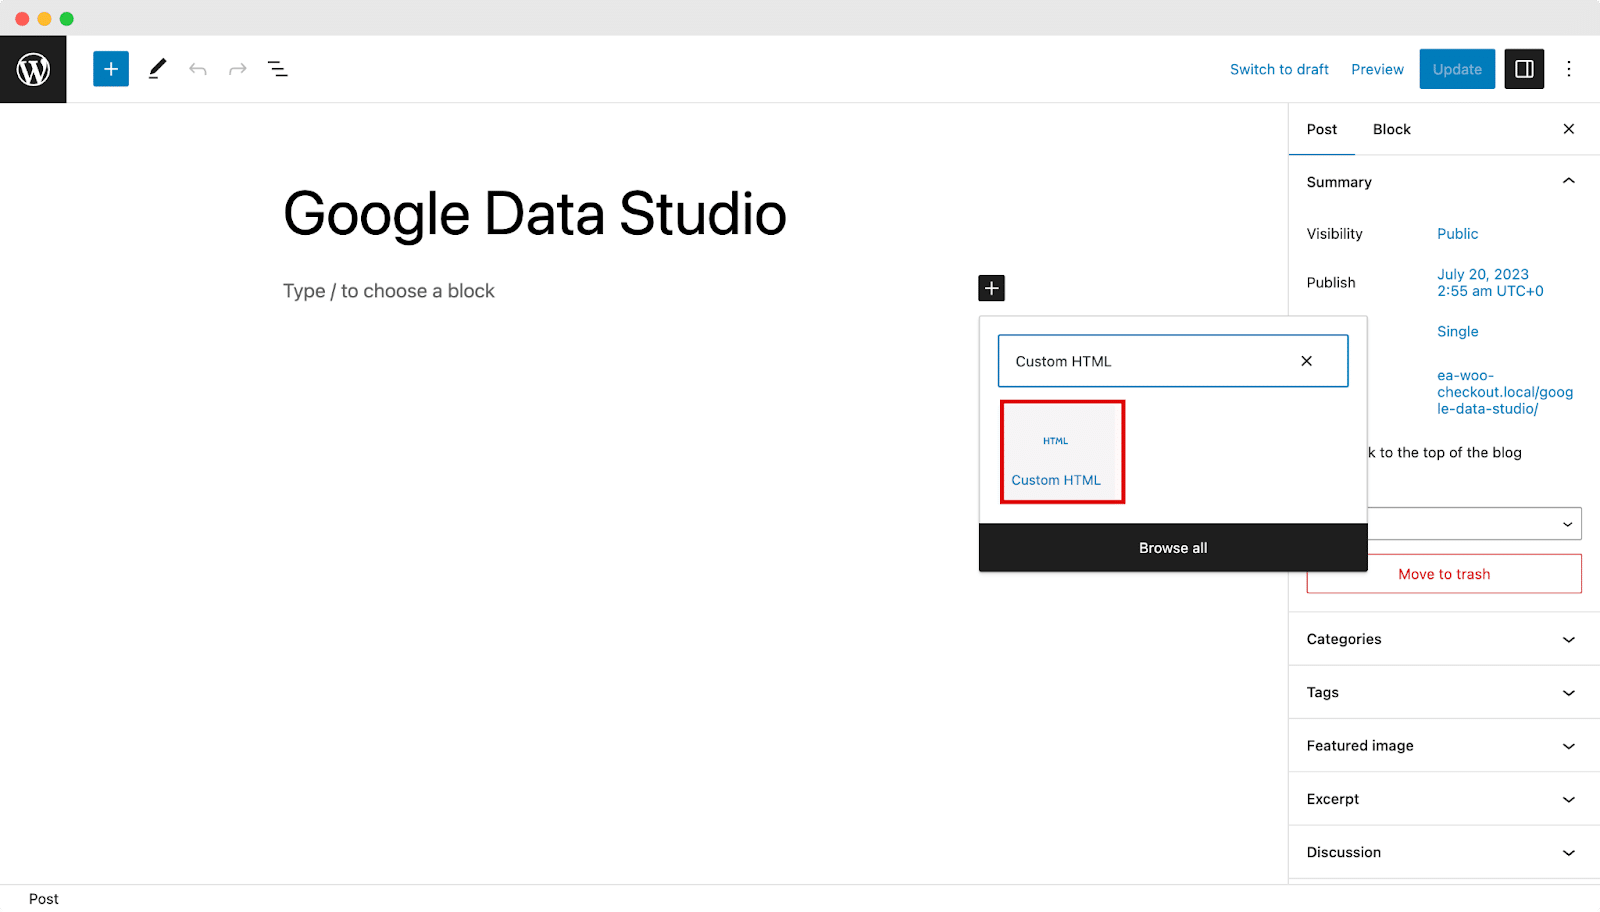Collapse the Summary section
Image resolution: width=1600 pixels, height=912 pixels.
[x=1444, y=182]
